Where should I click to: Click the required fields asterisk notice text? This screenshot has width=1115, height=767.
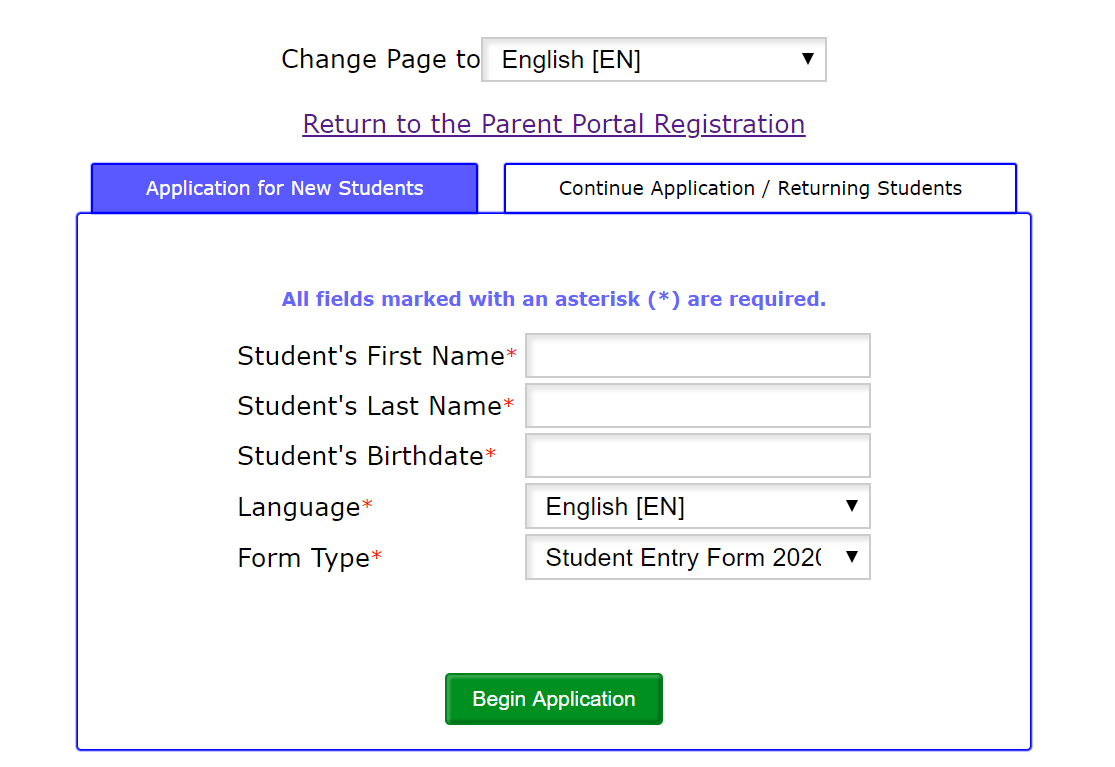coord(554,299)
